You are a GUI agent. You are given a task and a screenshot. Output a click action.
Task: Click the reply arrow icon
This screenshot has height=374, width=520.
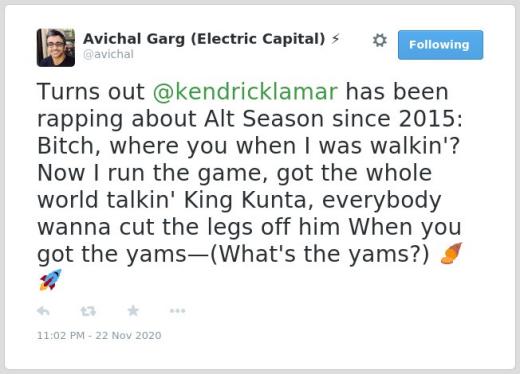click(43, 311)
